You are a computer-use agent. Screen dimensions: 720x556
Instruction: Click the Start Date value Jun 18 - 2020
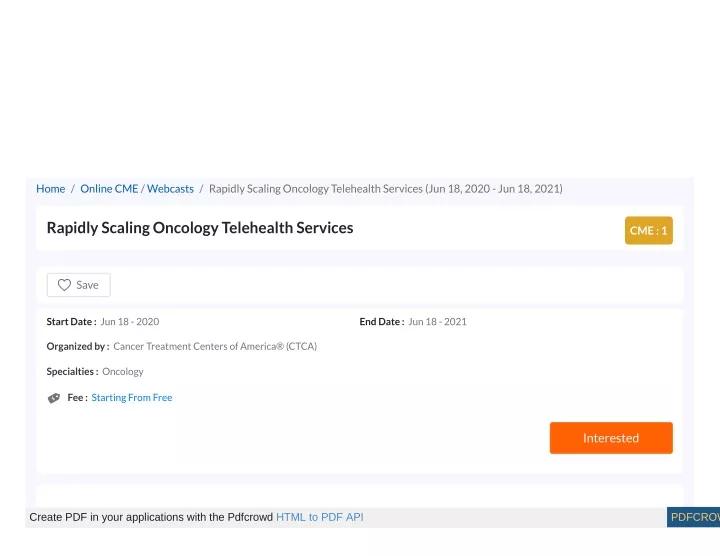tap(130, 322)
